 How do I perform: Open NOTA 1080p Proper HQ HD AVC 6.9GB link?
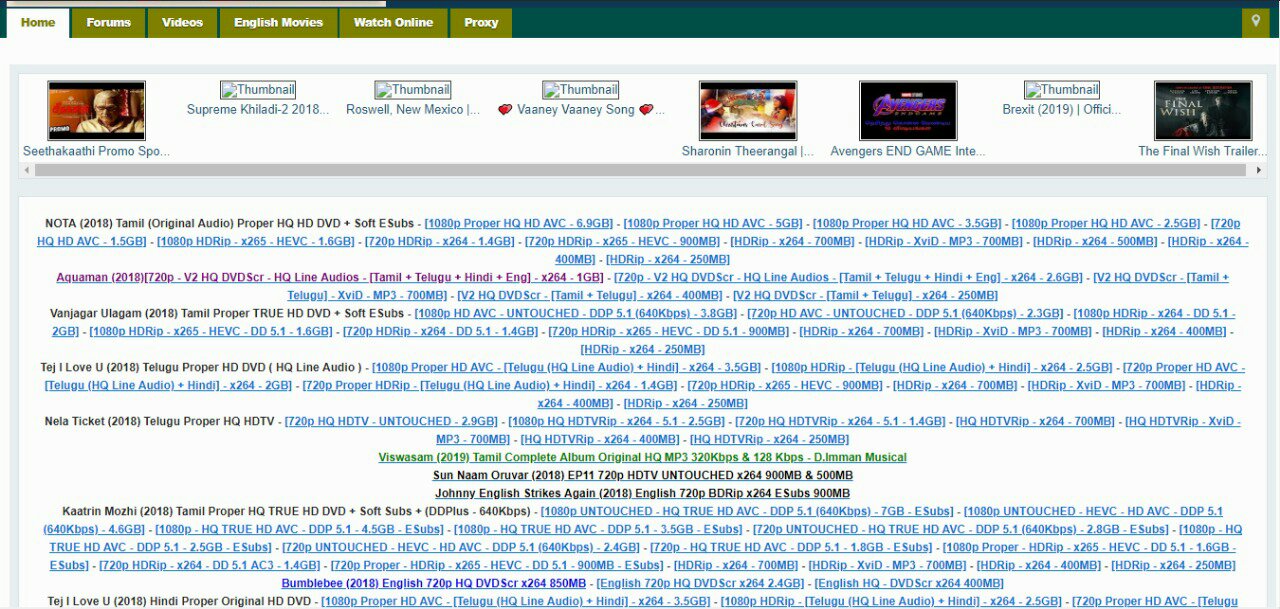point(519,224)
